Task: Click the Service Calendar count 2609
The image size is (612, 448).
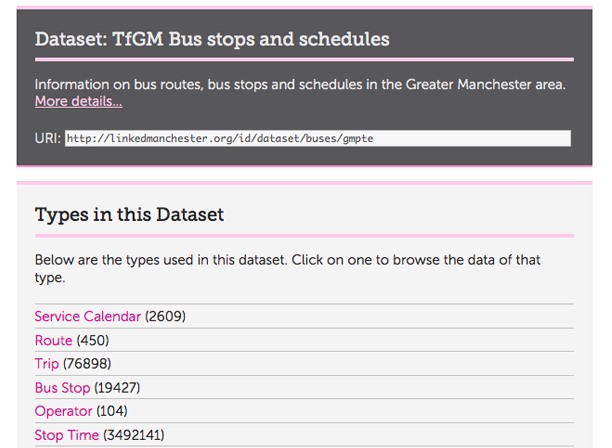Action: click(x=166, y=316)
